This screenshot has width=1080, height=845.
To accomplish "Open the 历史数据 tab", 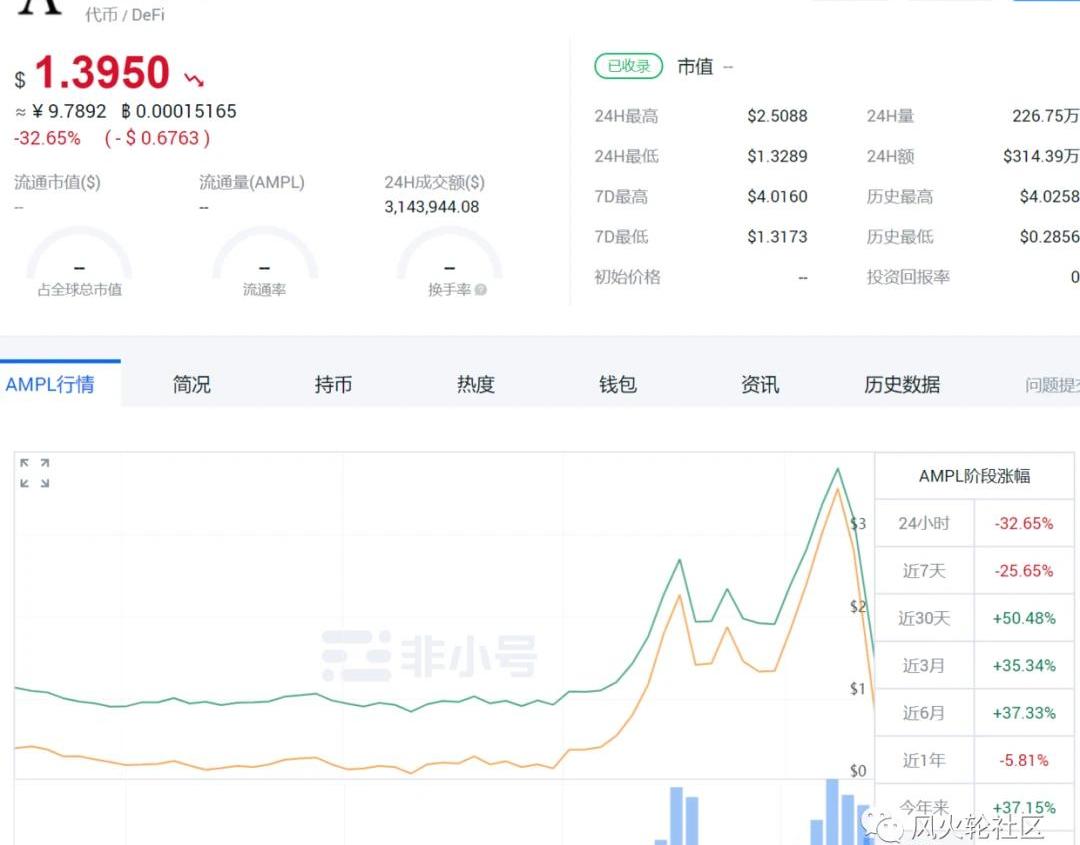I will 902,384.
